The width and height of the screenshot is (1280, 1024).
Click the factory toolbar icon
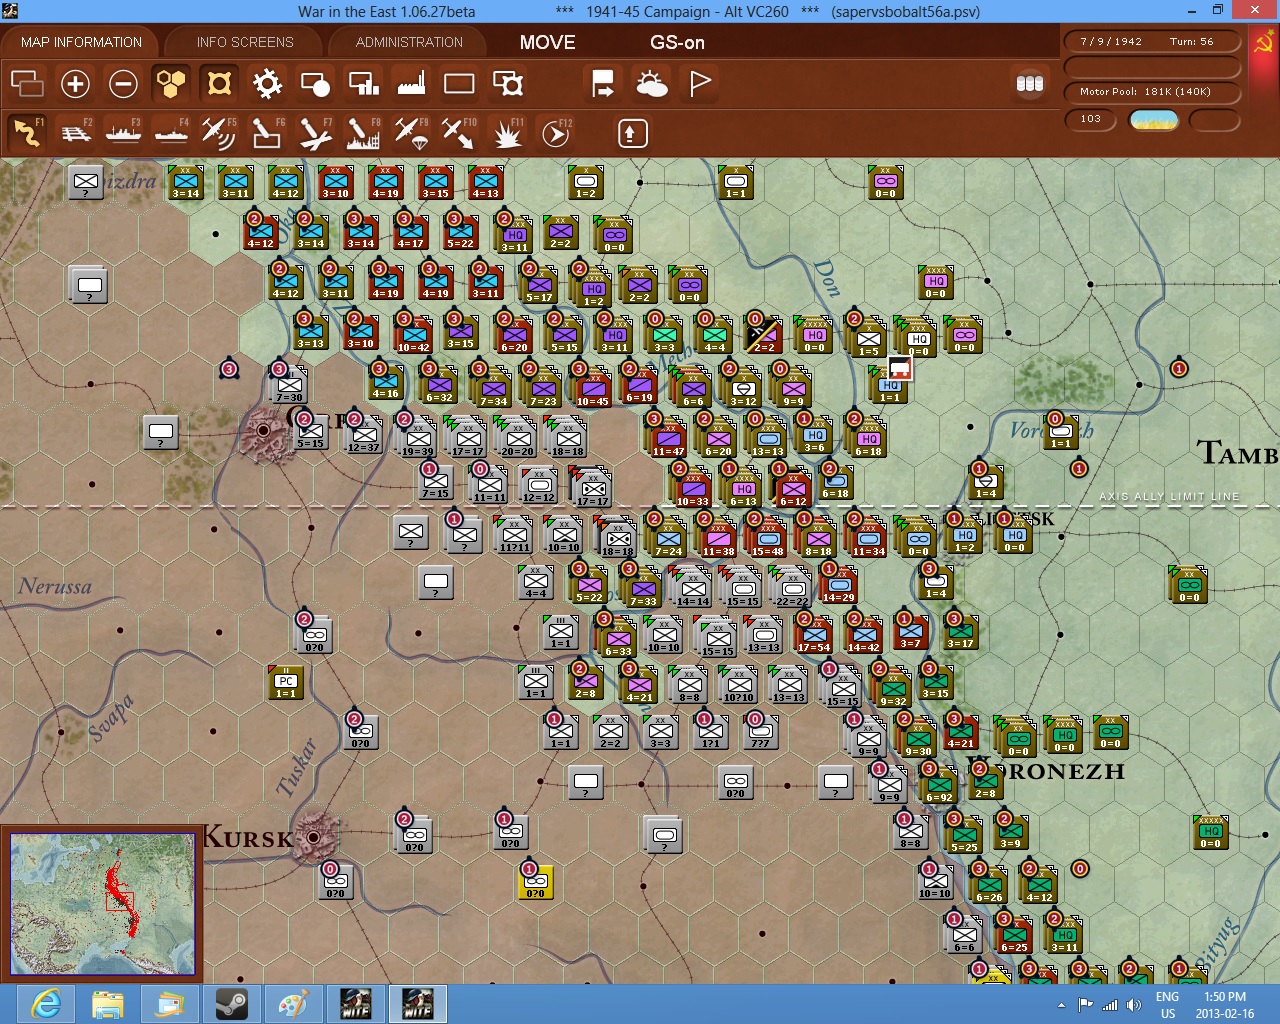(x=411, y=83)
